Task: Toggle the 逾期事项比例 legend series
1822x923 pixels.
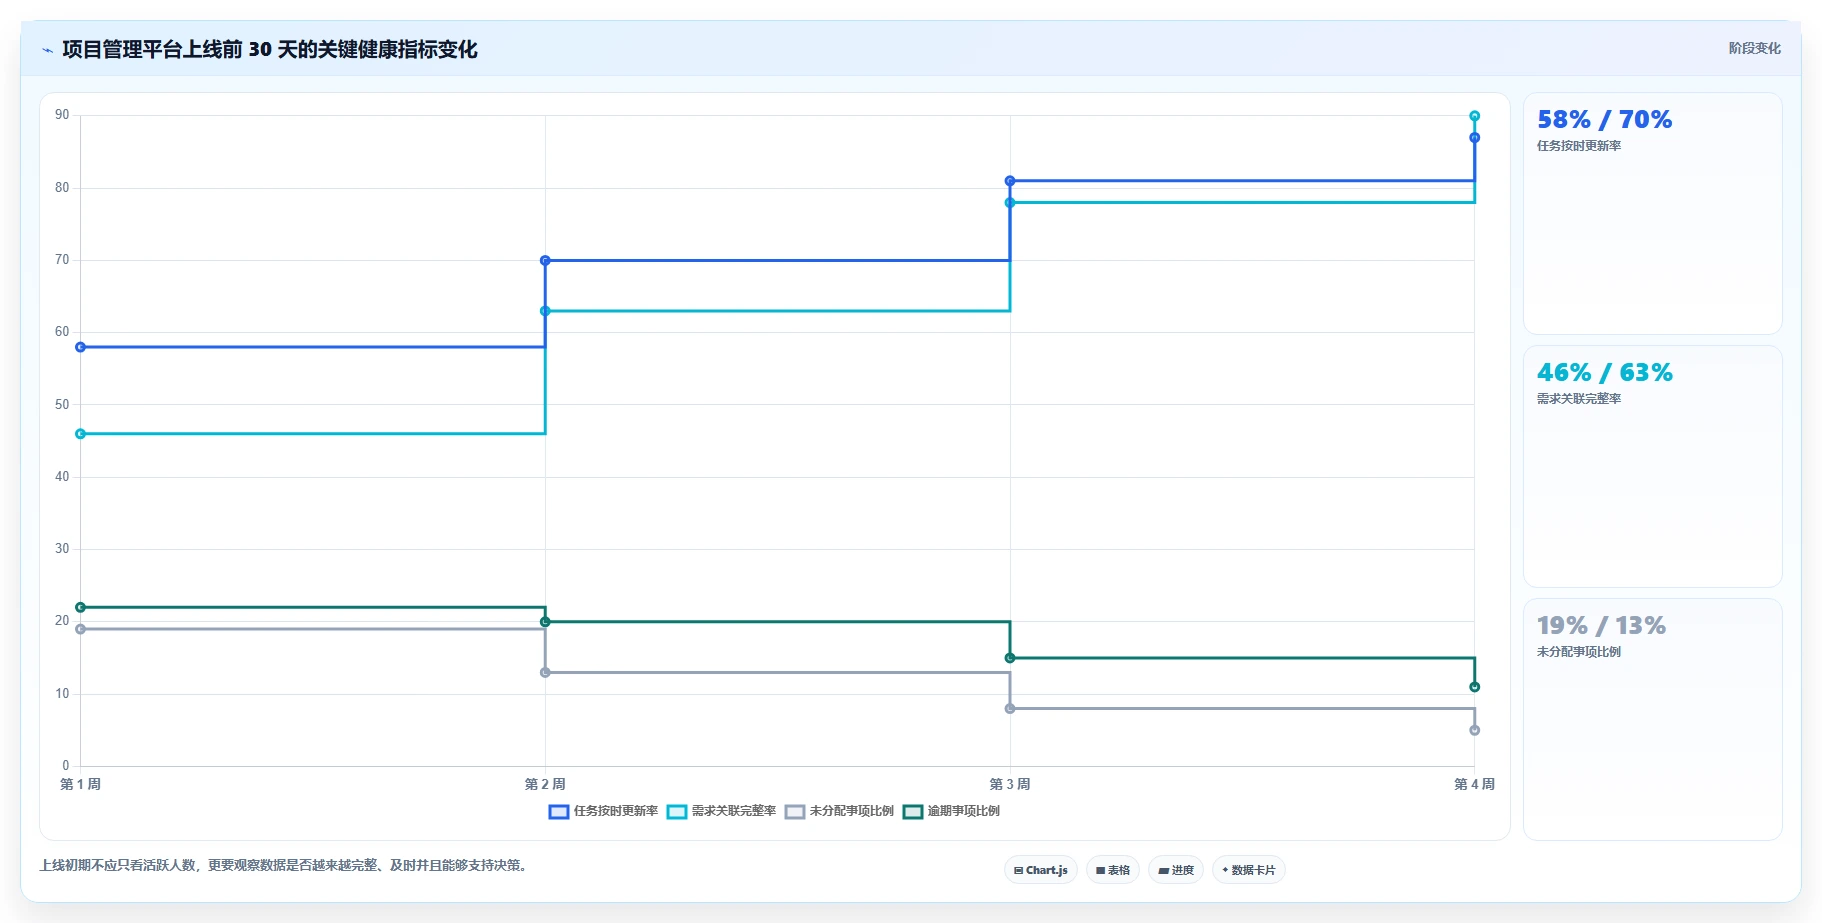Action: coord(951,811)
